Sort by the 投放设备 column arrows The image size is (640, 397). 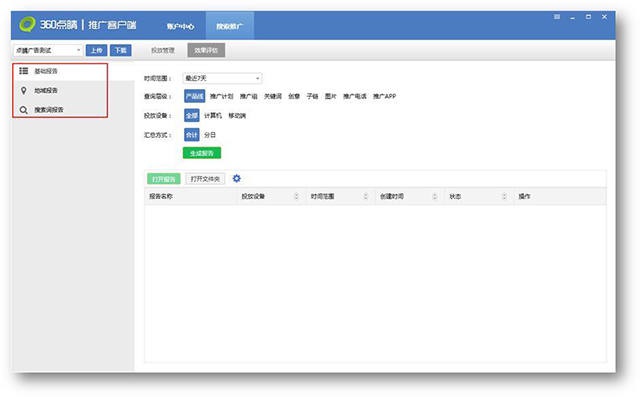pyautogui.click(x=296, y=196)
